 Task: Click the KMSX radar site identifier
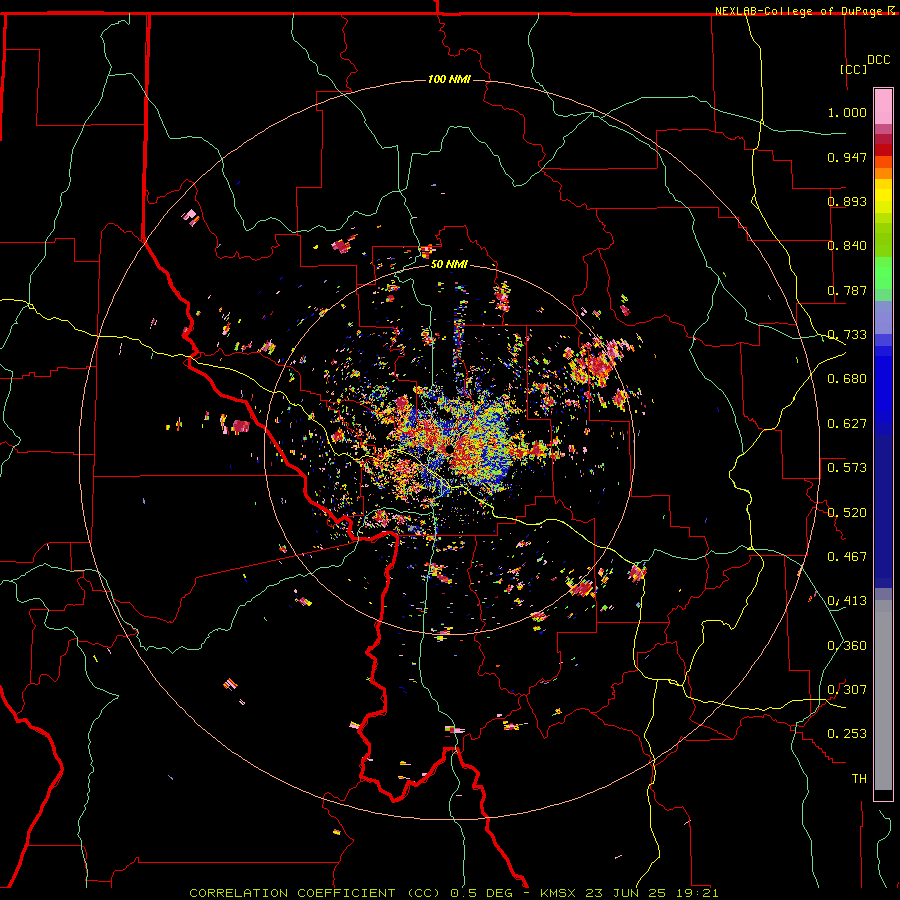tap(557, 893)
